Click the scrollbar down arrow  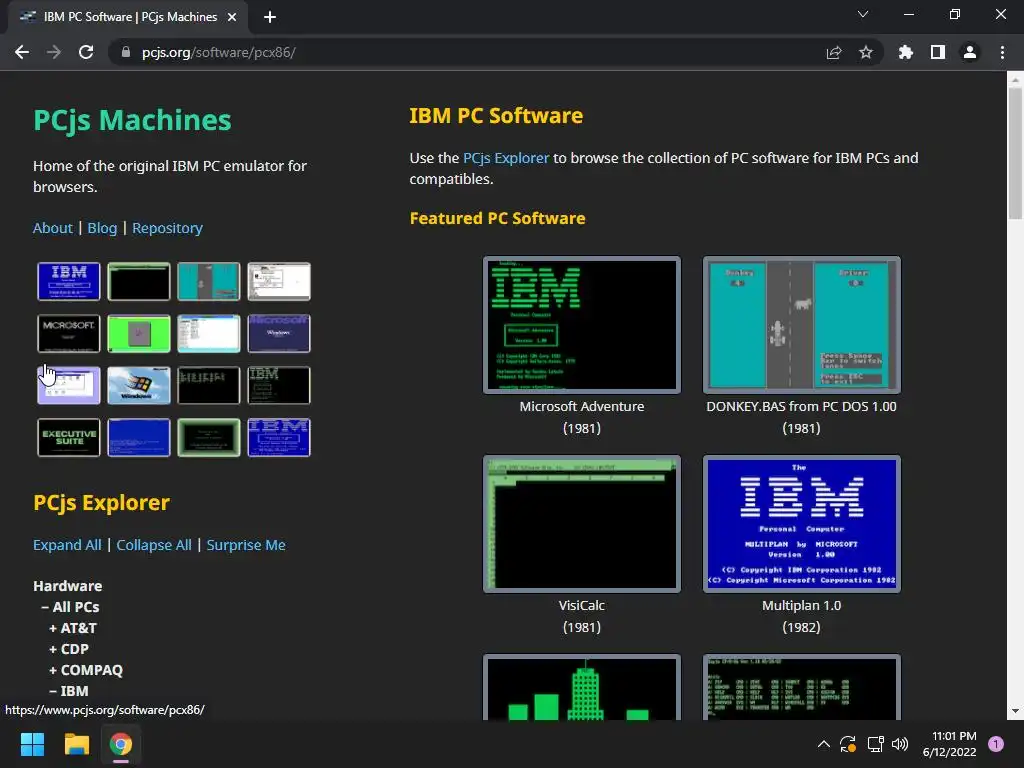[x=1015, y=711]
